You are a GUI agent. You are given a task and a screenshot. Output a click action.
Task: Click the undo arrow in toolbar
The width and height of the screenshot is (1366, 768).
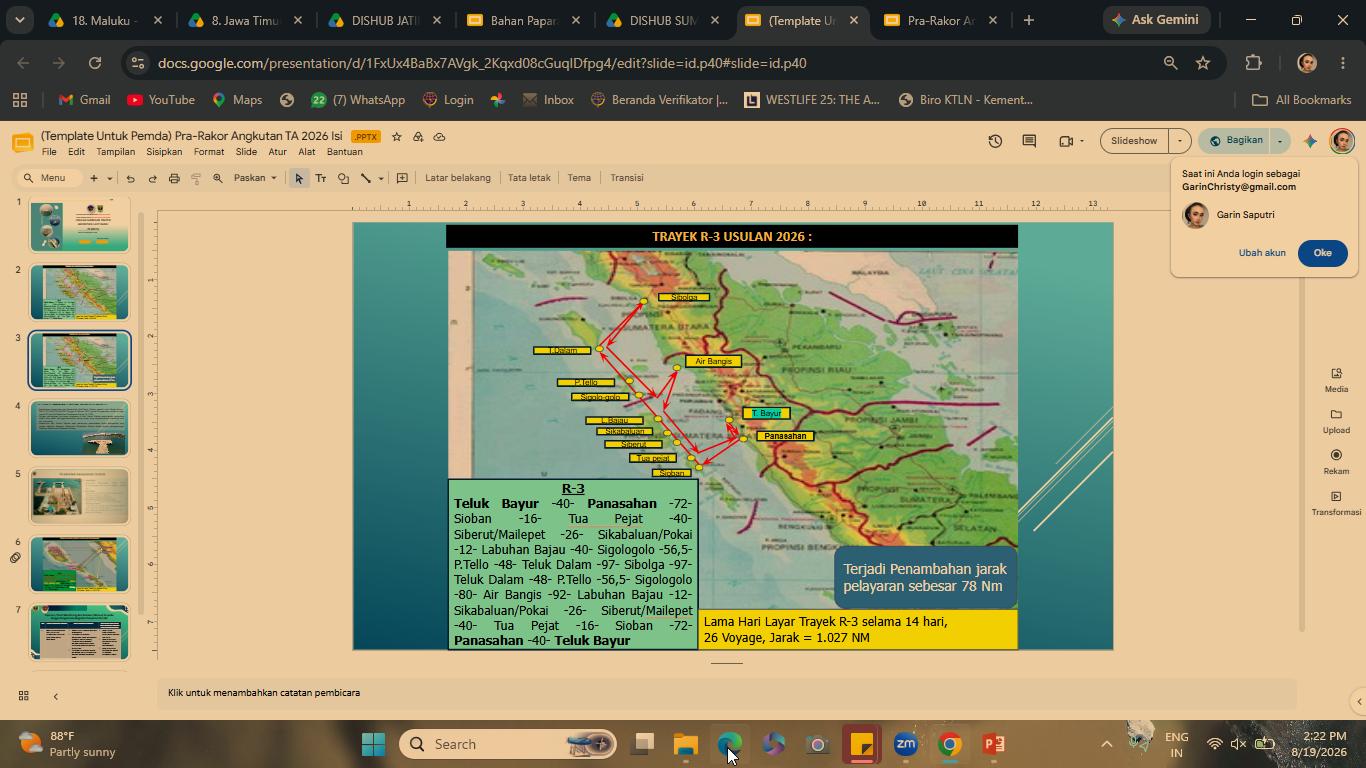130,178
